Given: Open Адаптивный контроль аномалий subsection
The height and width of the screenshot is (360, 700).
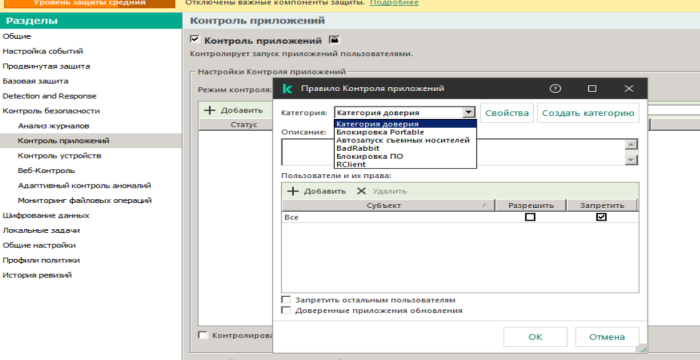Looking at the screenshot, I should (84, 185).
